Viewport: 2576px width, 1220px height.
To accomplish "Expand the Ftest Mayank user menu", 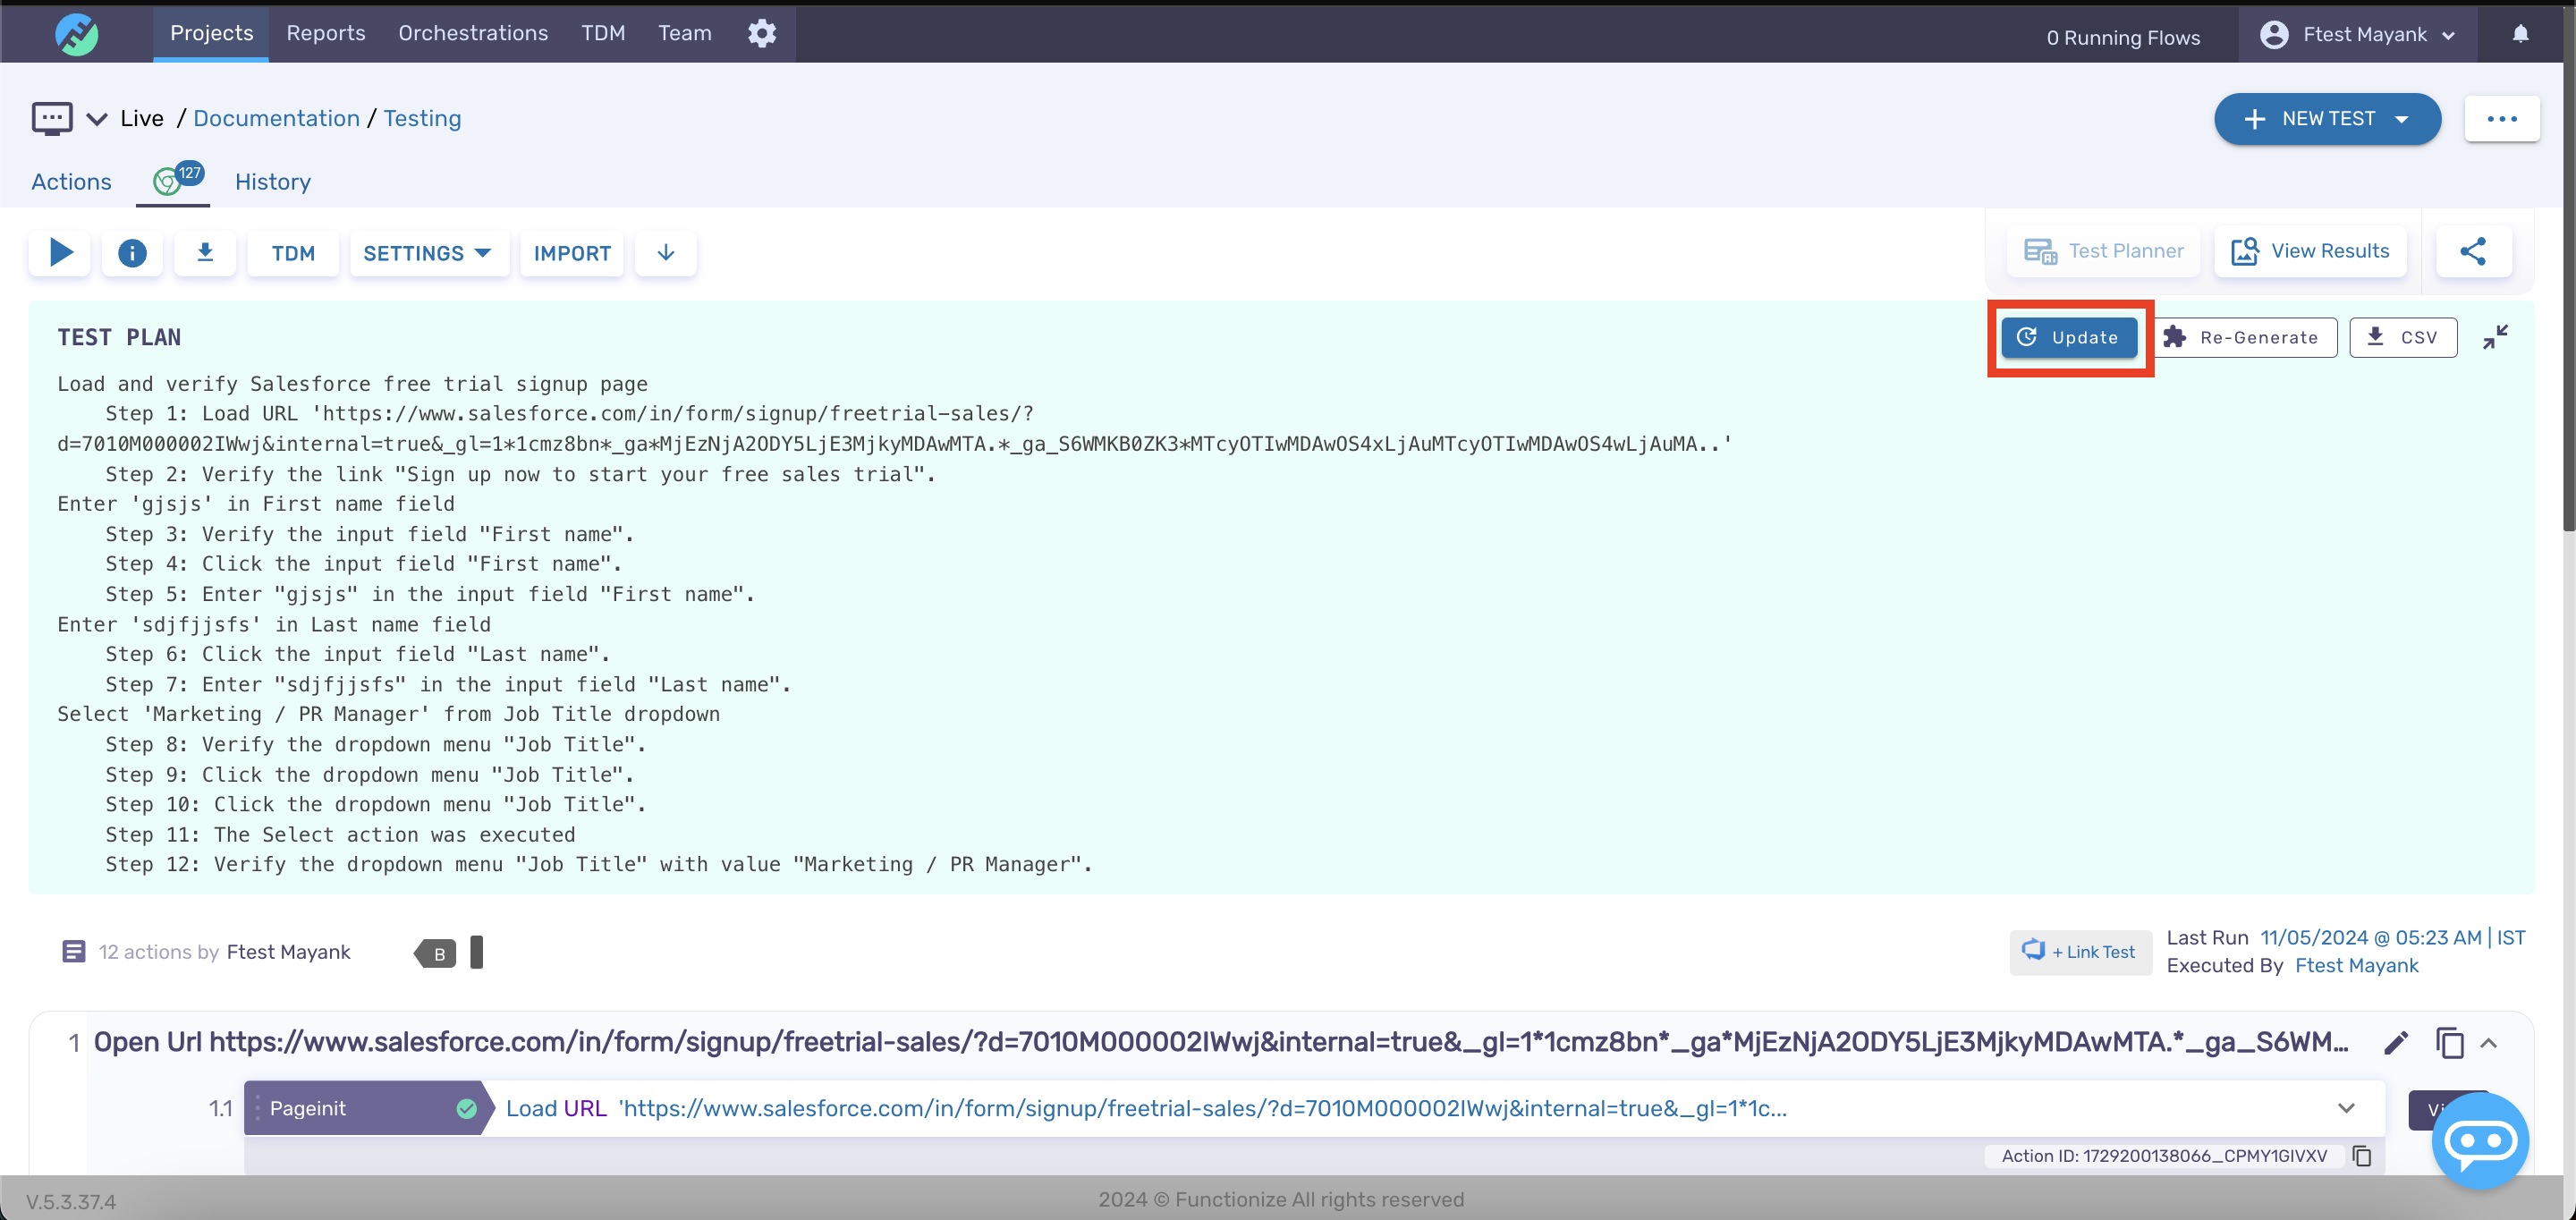I will click(x=2358, y=35).
